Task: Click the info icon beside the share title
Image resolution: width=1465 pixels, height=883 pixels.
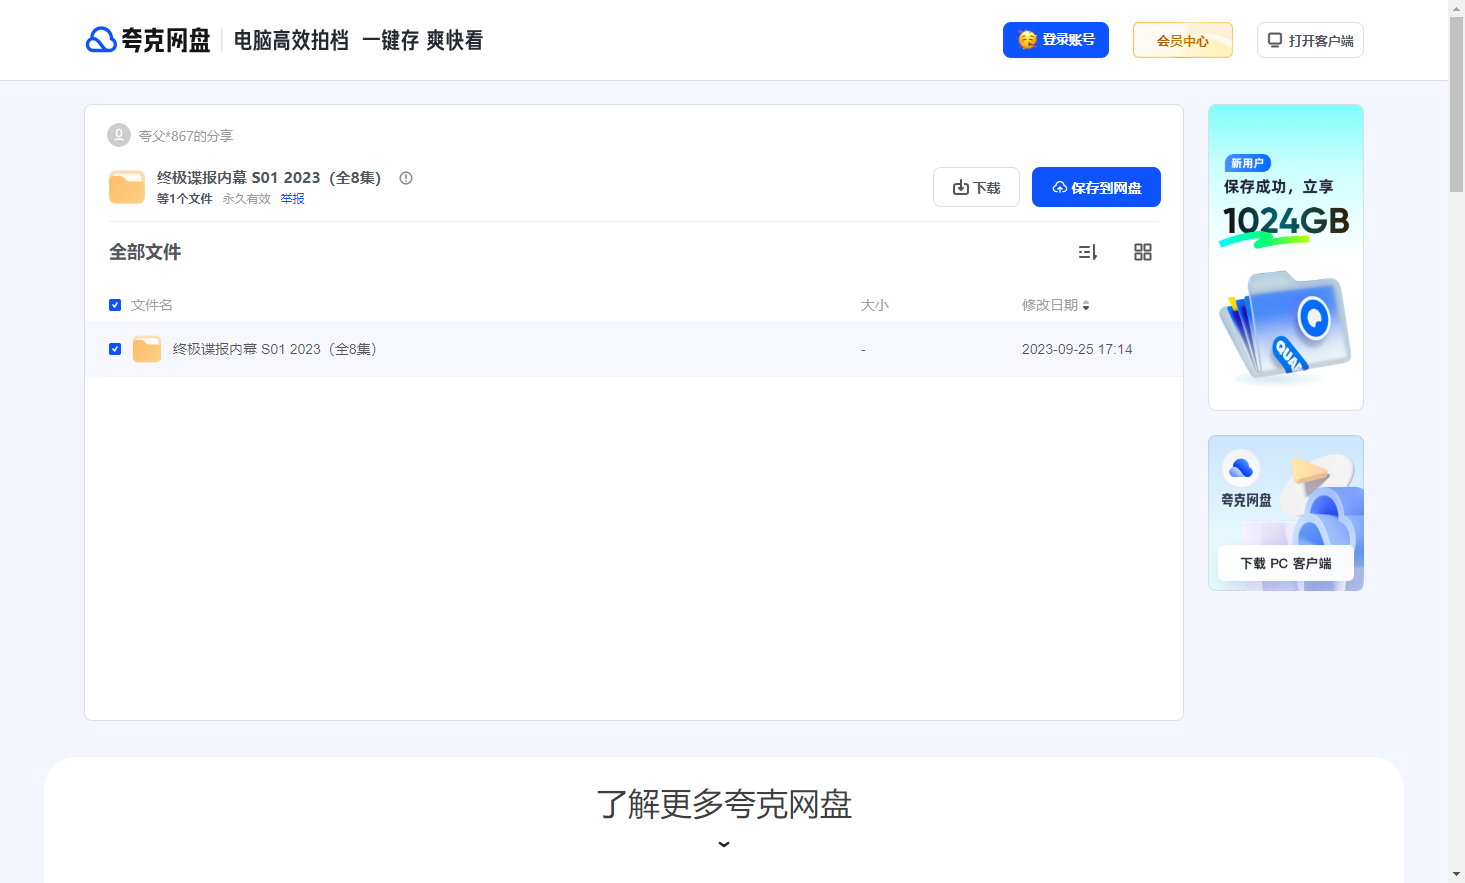Action: [x=406, y=178]
